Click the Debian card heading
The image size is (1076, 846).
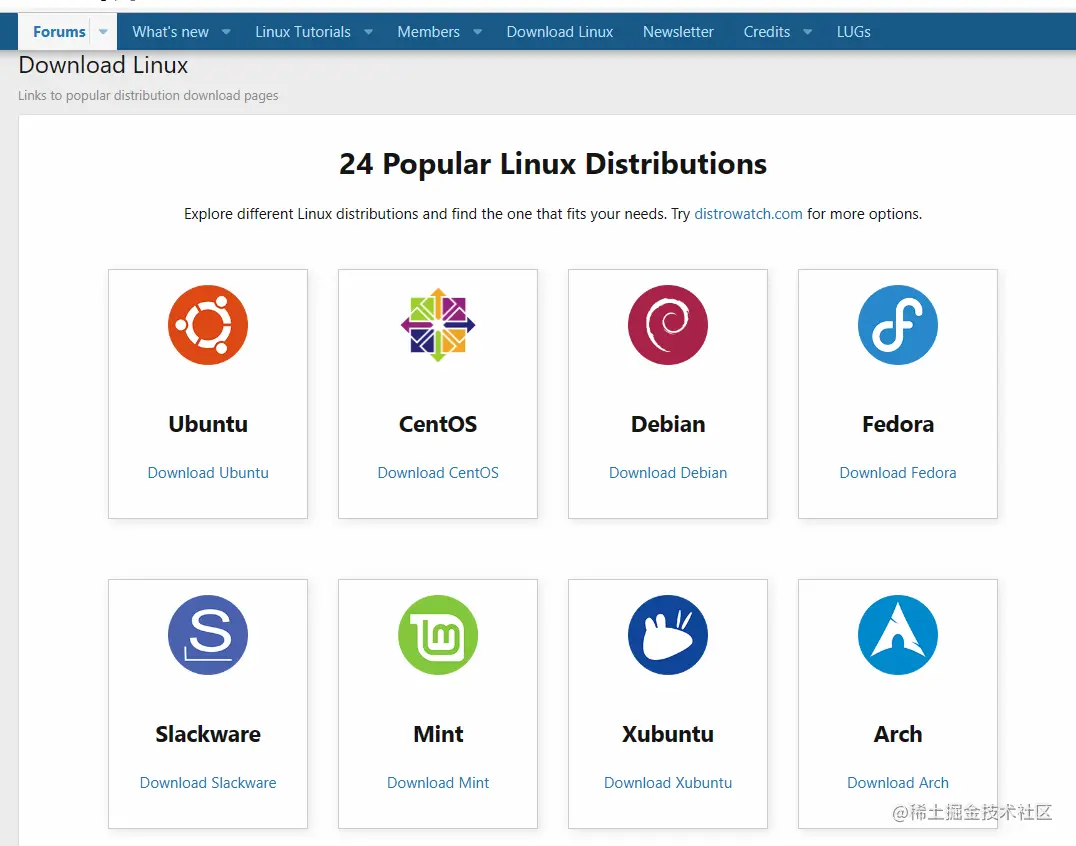point(668,424)
